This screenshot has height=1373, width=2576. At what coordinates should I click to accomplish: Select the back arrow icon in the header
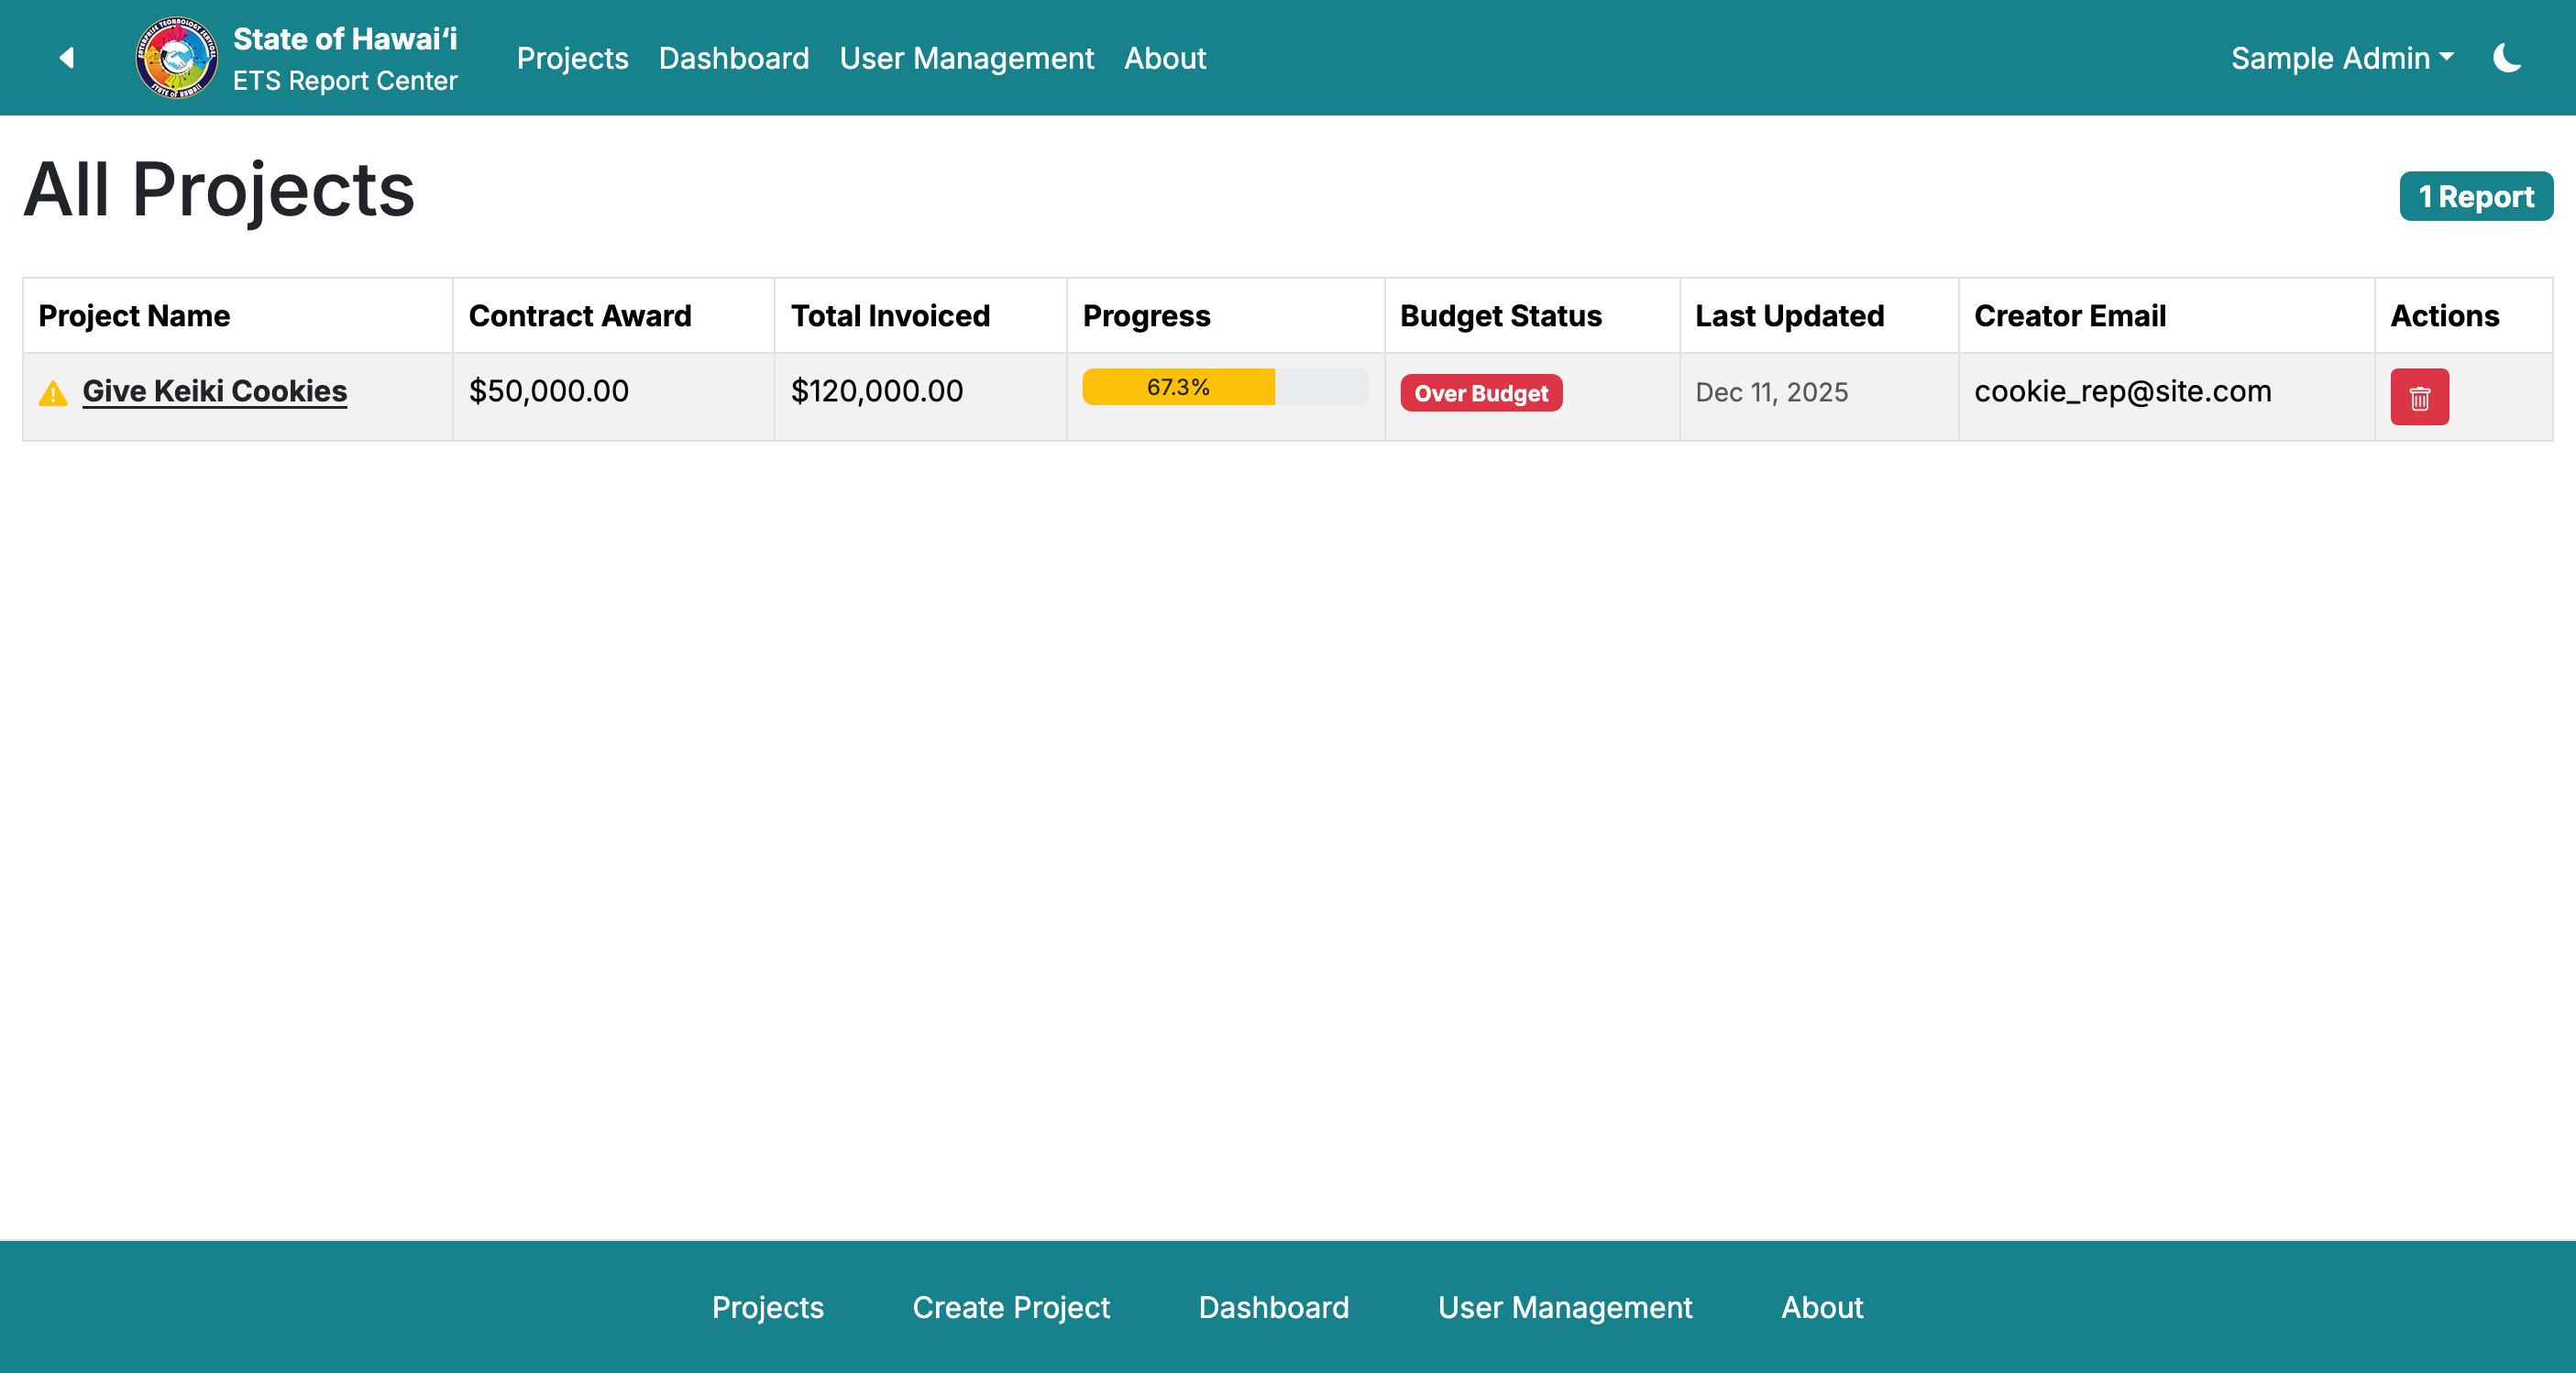66,57
